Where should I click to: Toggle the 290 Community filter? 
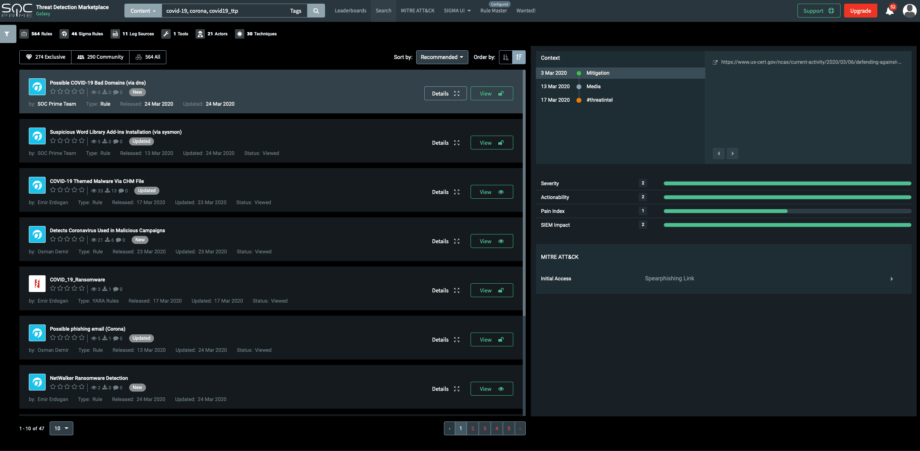click(x=100, y=57)
